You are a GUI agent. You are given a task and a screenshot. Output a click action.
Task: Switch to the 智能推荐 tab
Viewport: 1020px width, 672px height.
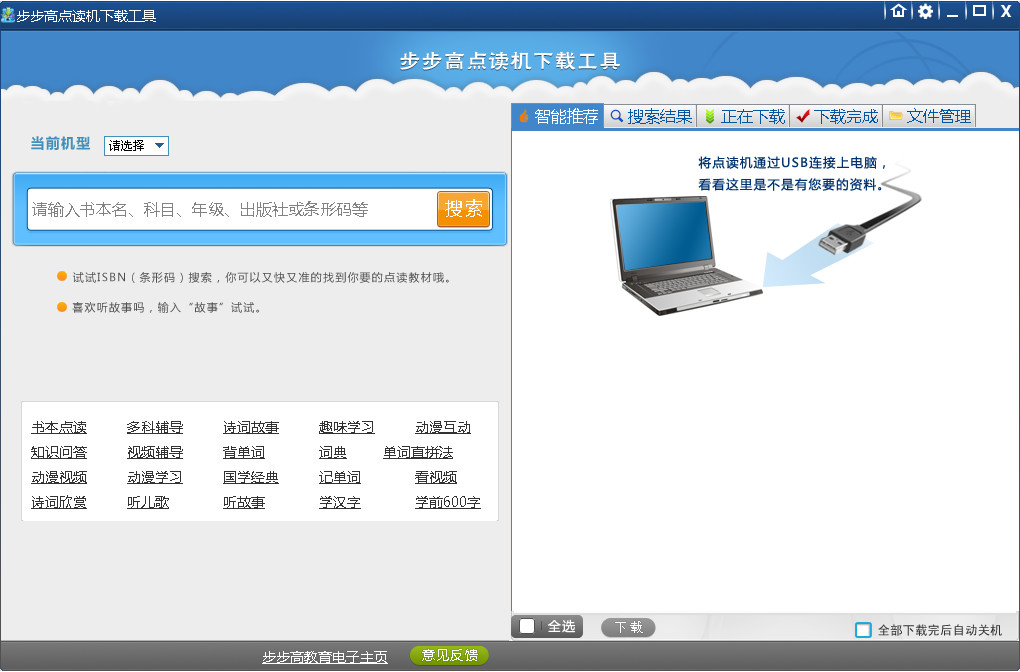point(558,116)
